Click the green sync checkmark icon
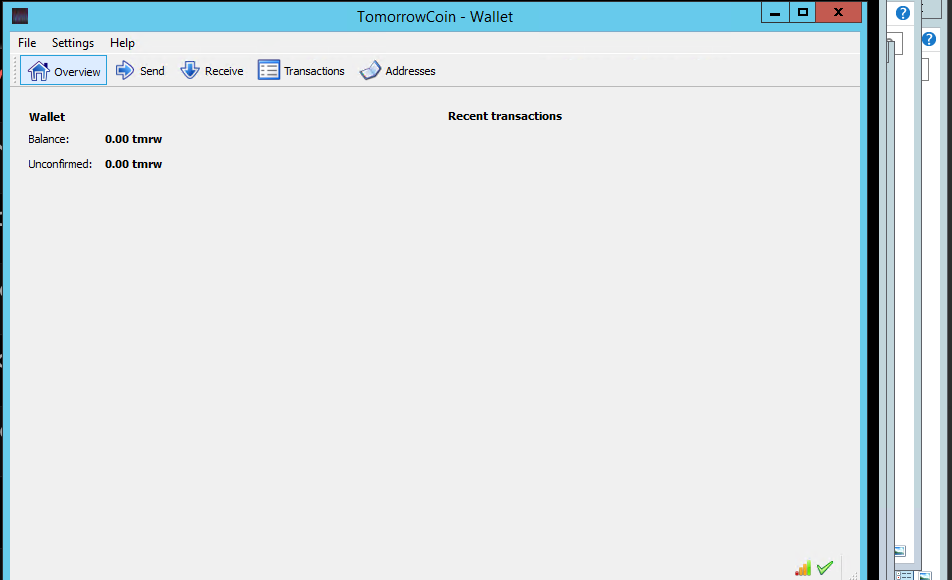 [824, 568]
